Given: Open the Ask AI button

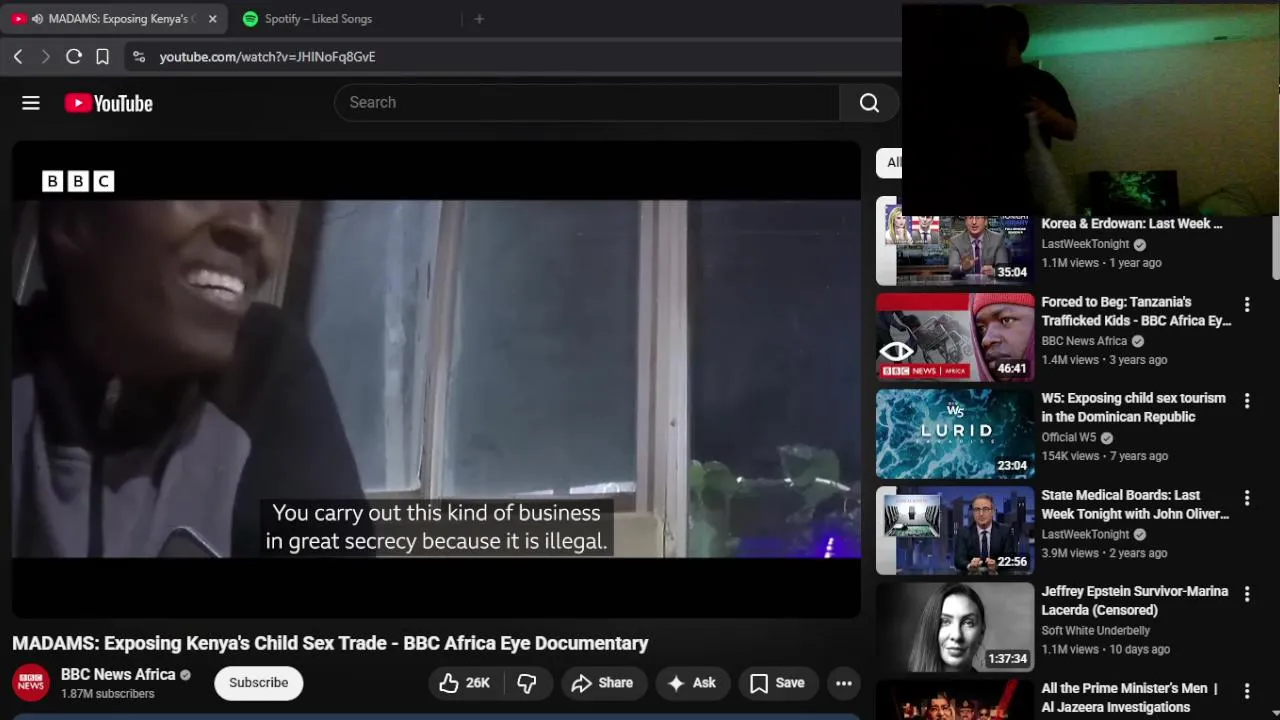Looking at the screenshot, I should click(x=692, y=683).
